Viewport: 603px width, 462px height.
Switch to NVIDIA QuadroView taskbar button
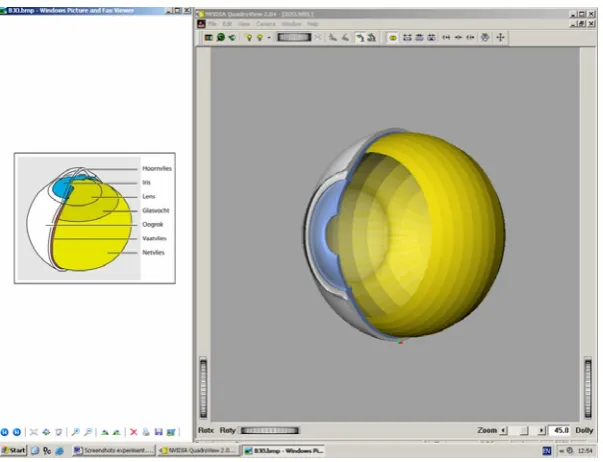(199, 450)
